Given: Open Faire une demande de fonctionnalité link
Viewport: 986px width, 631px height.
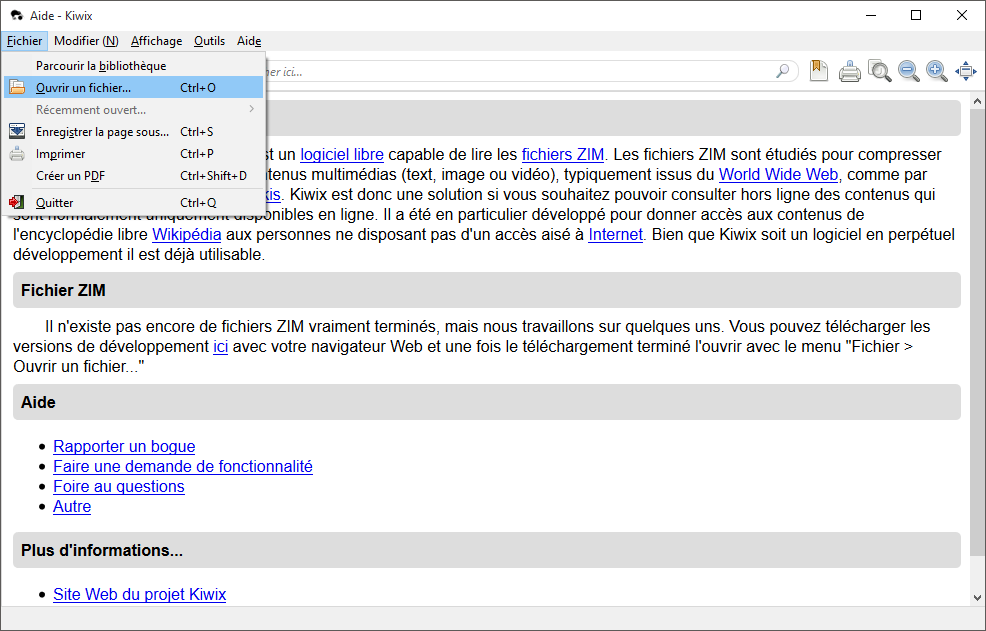Looking at the screenshot, I should [x=183, y=467].
